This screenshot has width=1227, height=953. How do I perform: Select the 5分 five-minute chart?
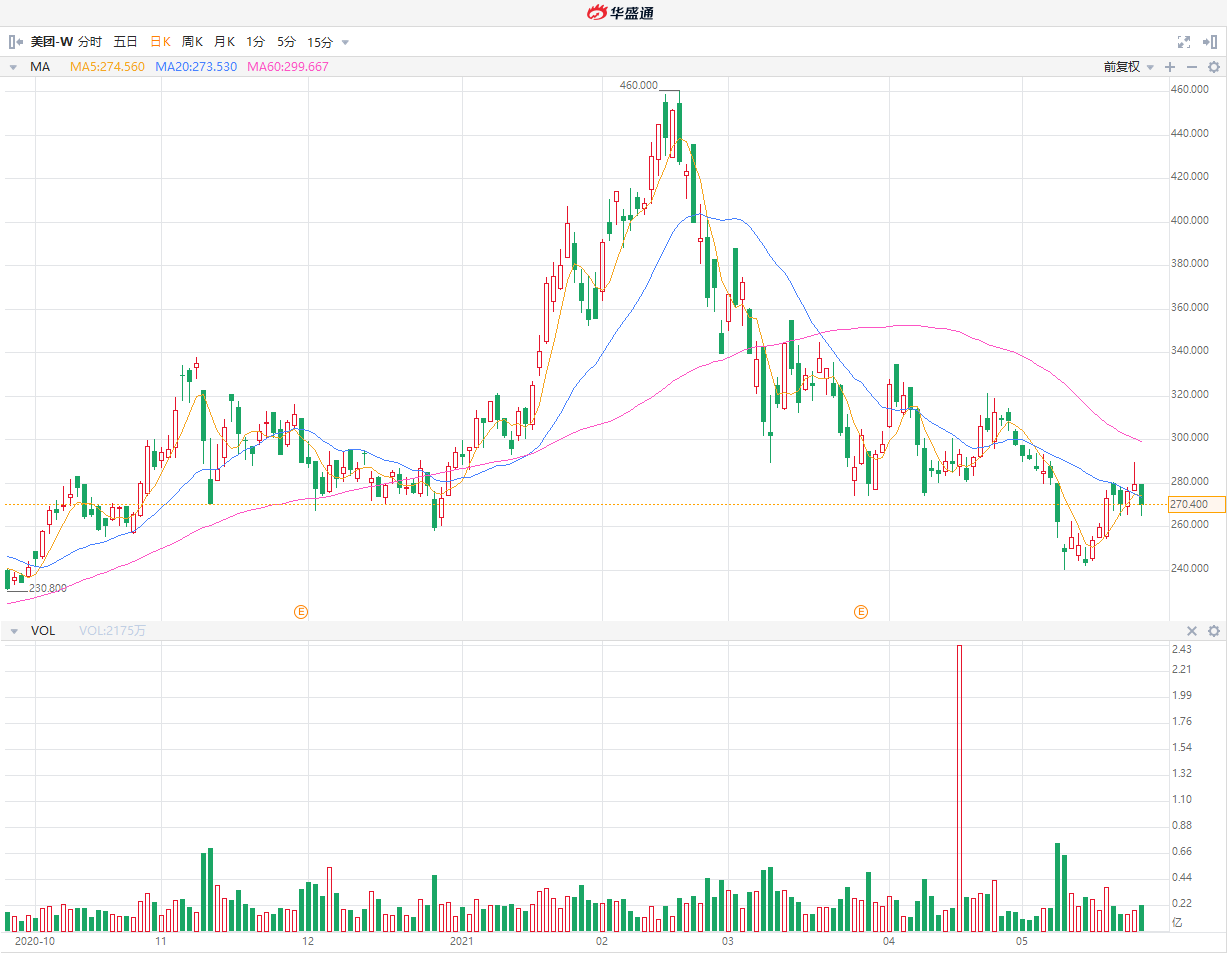(287, 42)
